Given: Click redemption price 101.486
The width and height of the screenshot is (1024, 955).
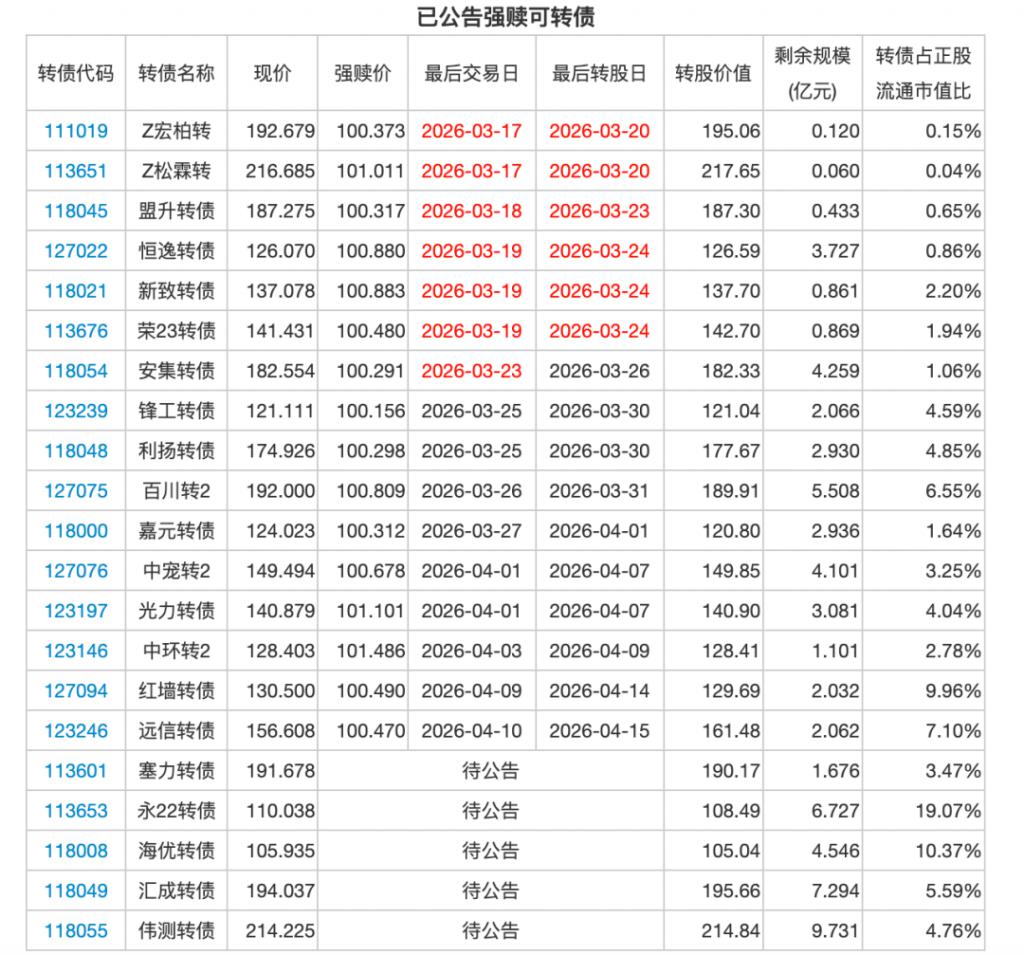Looking at the screenshot, I should 371,651.
